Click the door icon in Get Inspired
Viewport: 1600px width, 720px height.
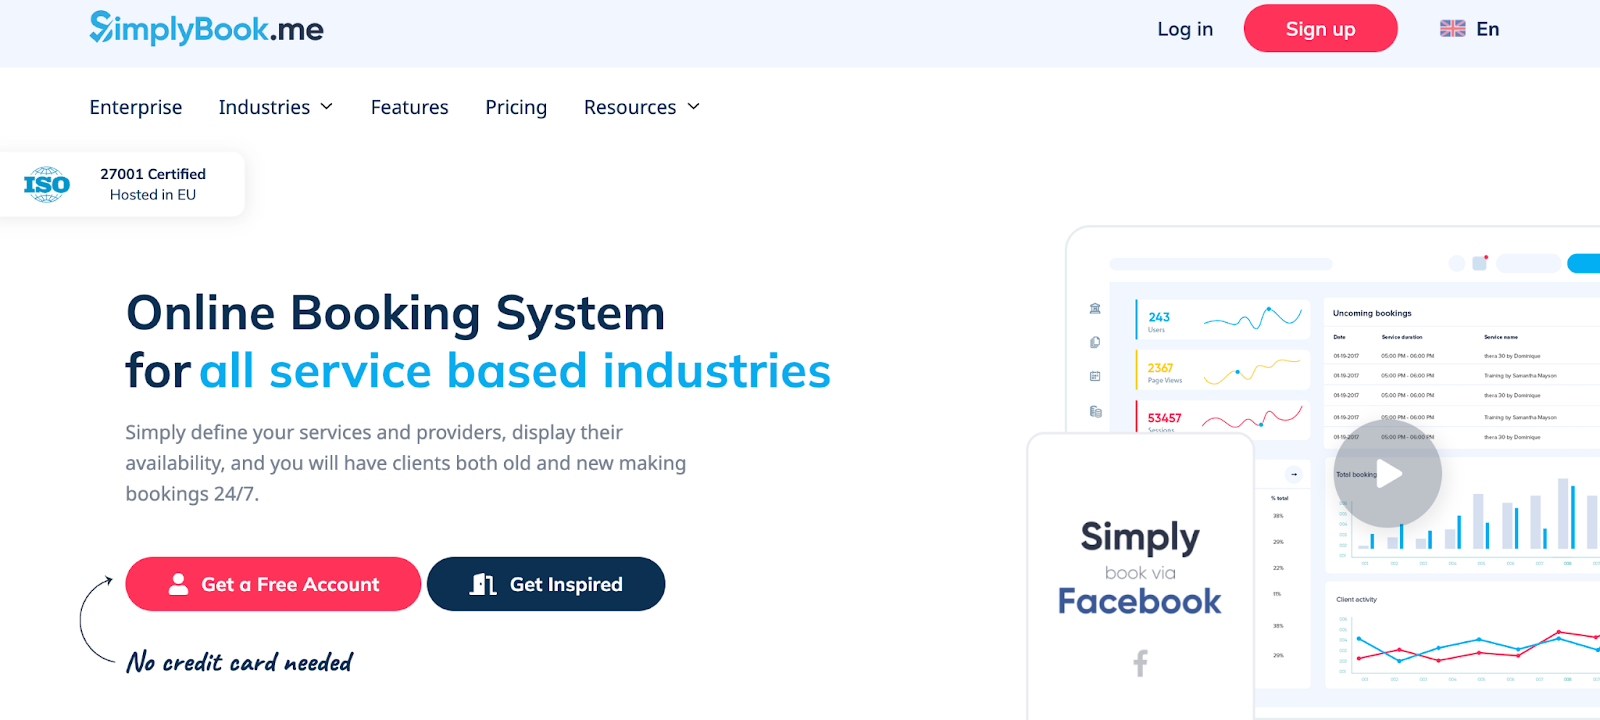483,584
